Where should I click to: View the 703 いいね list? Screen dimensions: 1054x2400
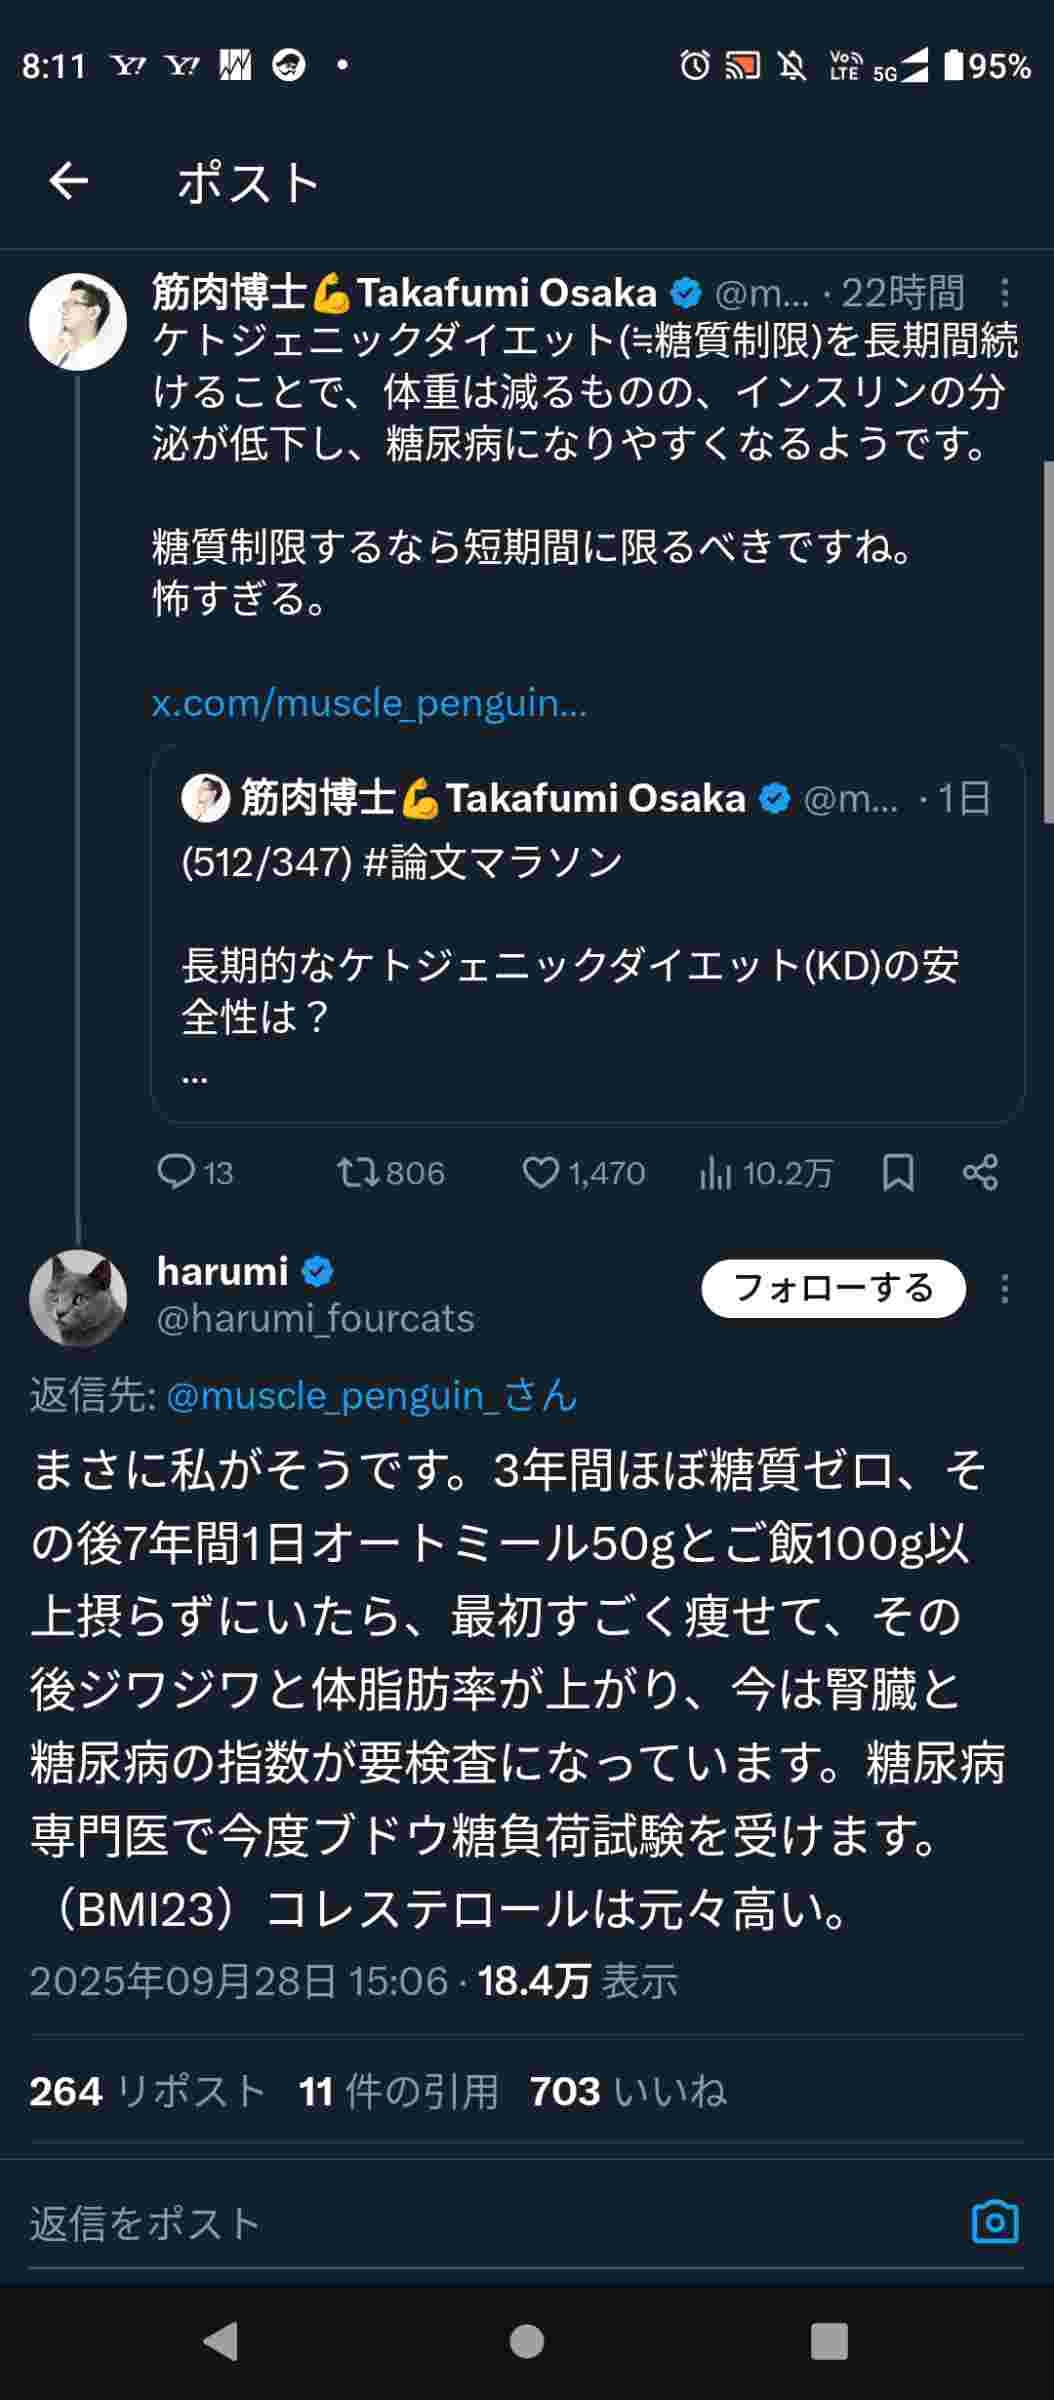coord(627,2091)
